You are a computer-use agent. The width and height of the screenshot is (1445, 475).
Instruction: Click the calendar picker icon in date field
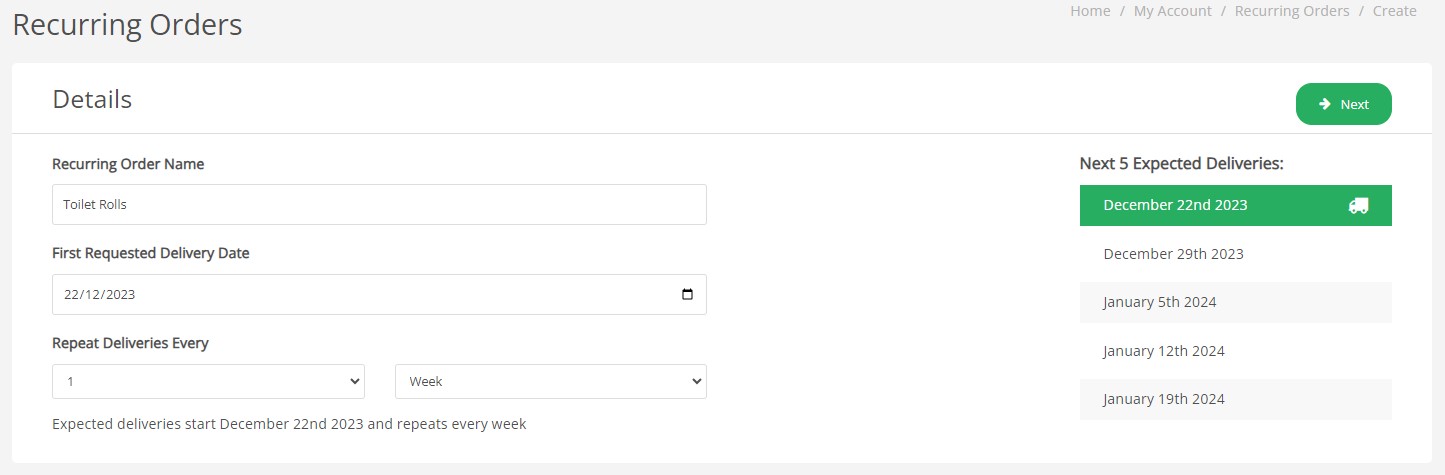point(687,295)
